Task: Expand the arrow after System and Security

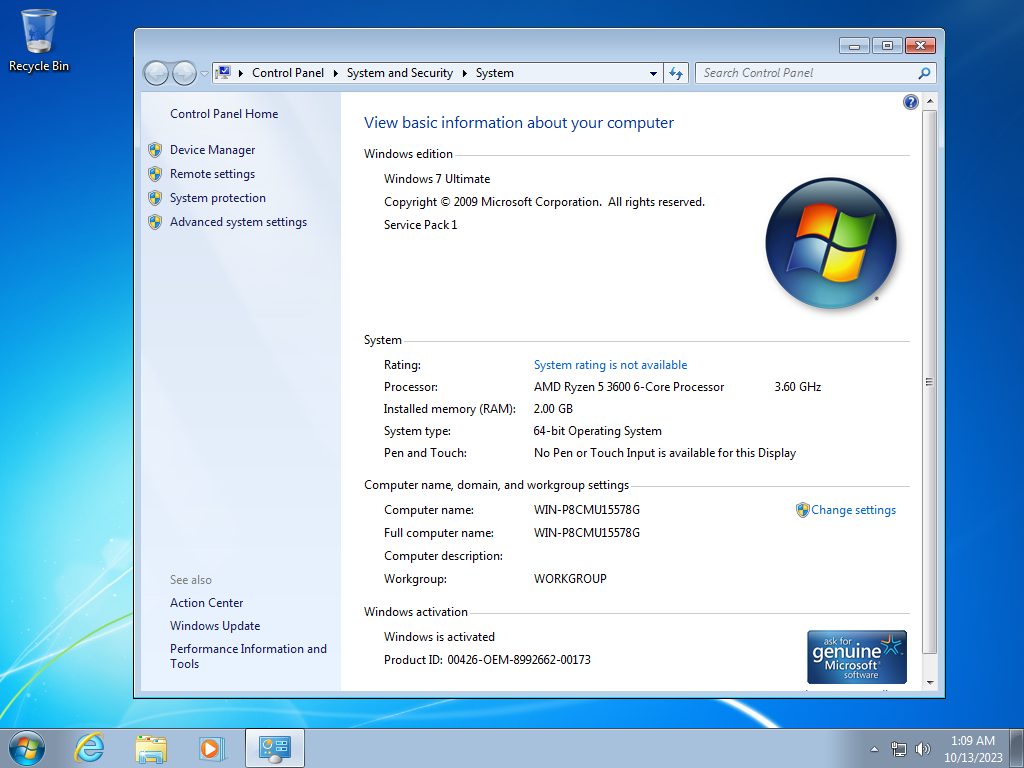Action: (464, 73)
